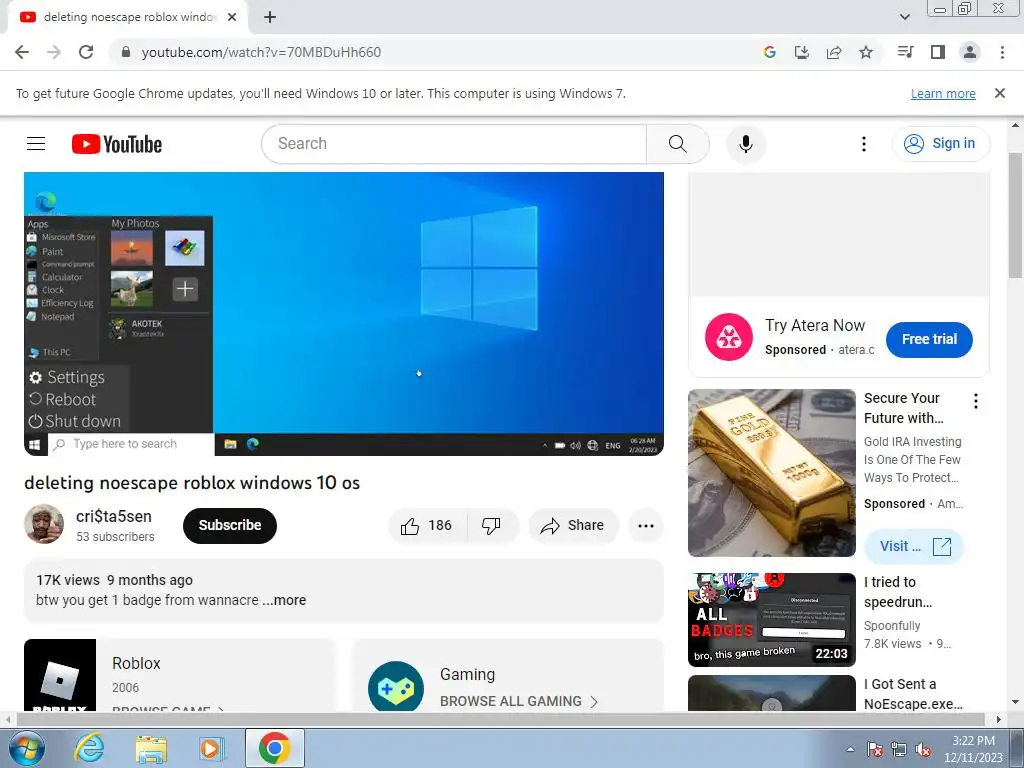Click the address bar URL

[x=261, y=52]
